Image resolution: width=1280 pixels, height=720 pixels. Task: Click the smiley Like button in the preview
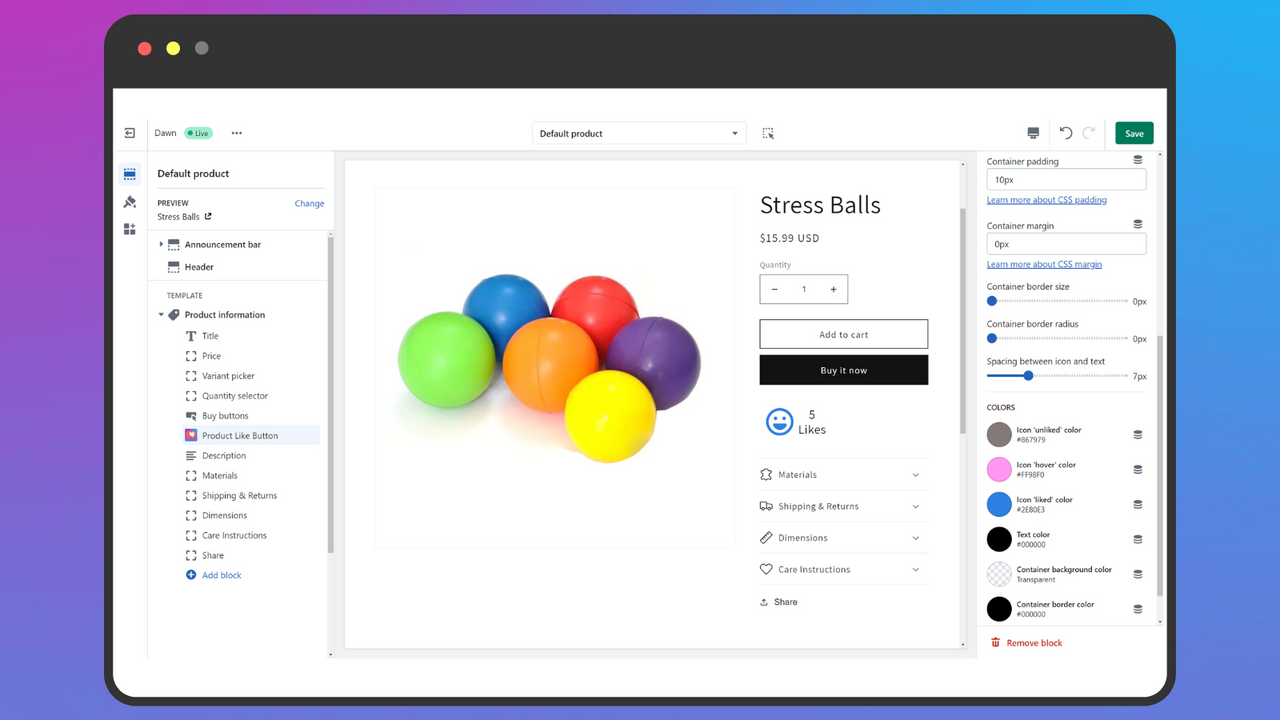tap(780, 421)
